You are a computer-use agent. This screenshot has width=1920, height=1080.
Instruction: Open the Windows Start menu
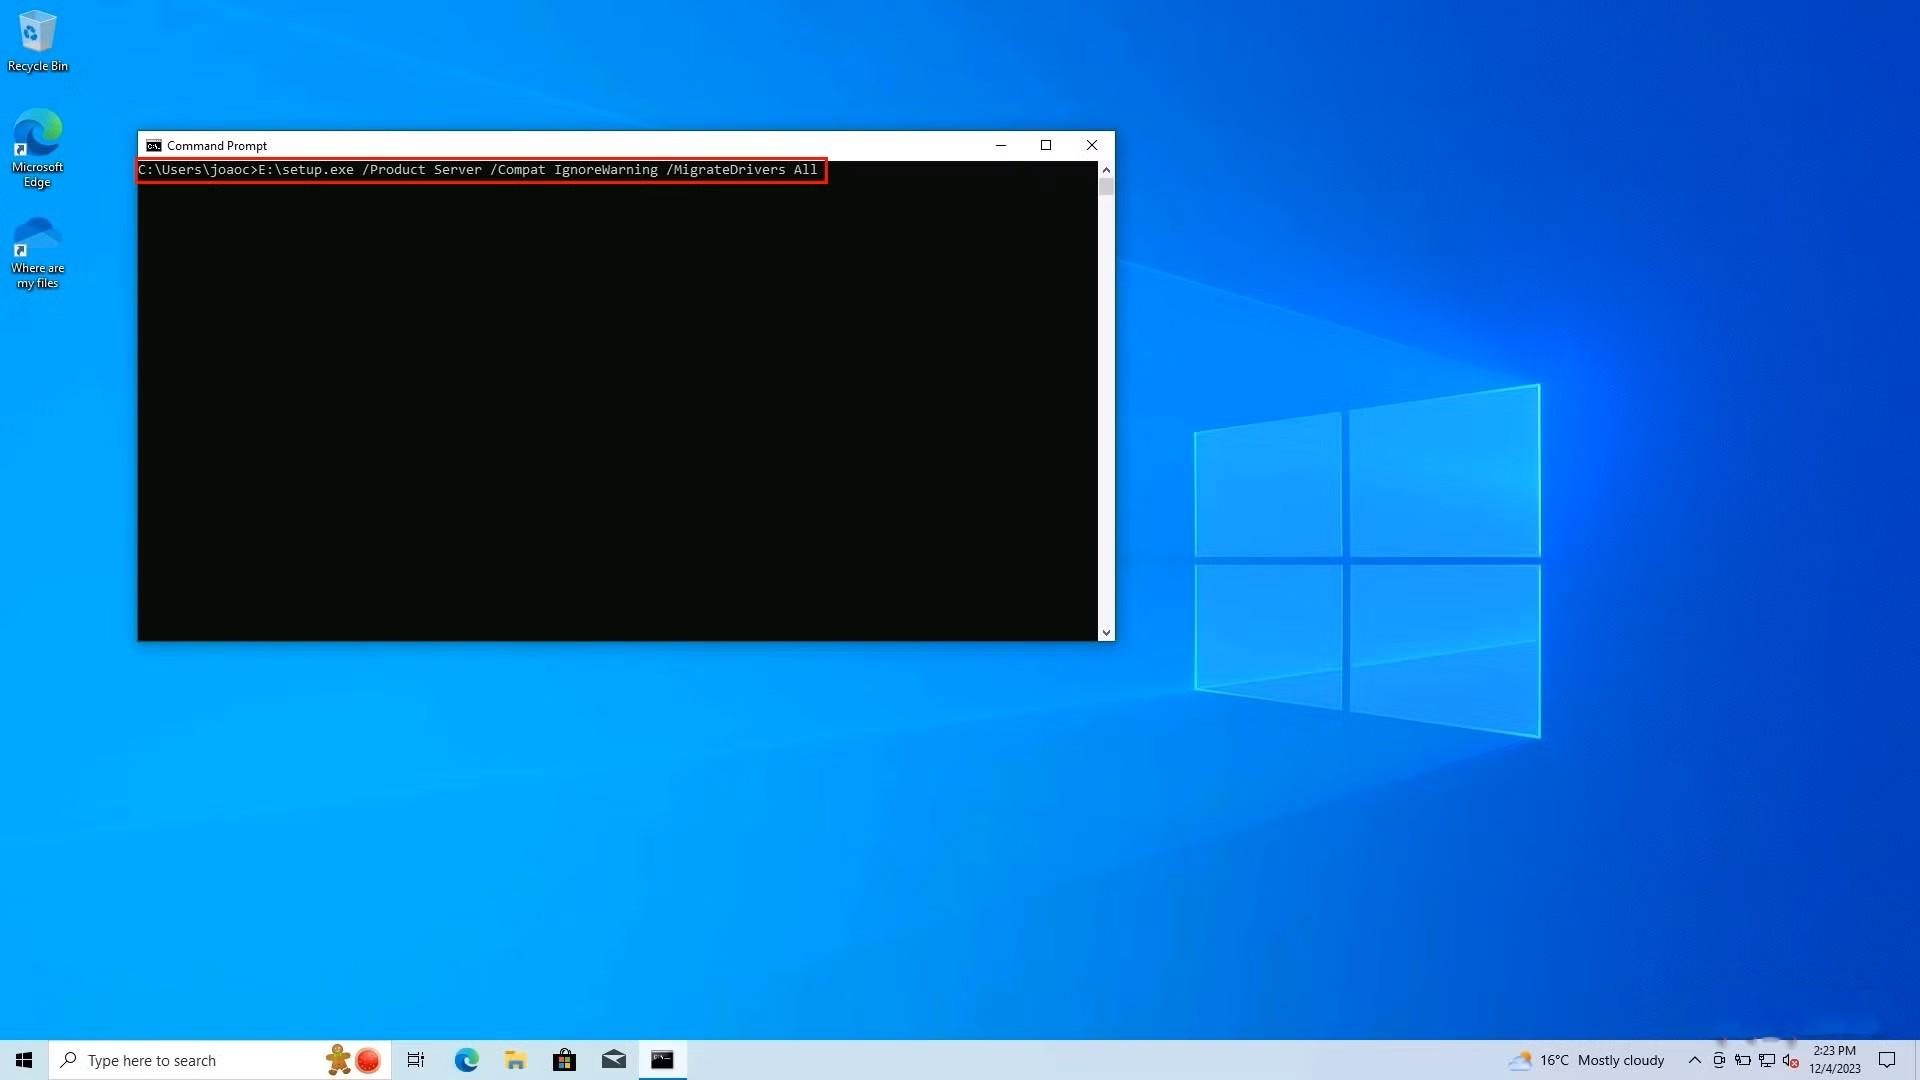click(23, 1060)
